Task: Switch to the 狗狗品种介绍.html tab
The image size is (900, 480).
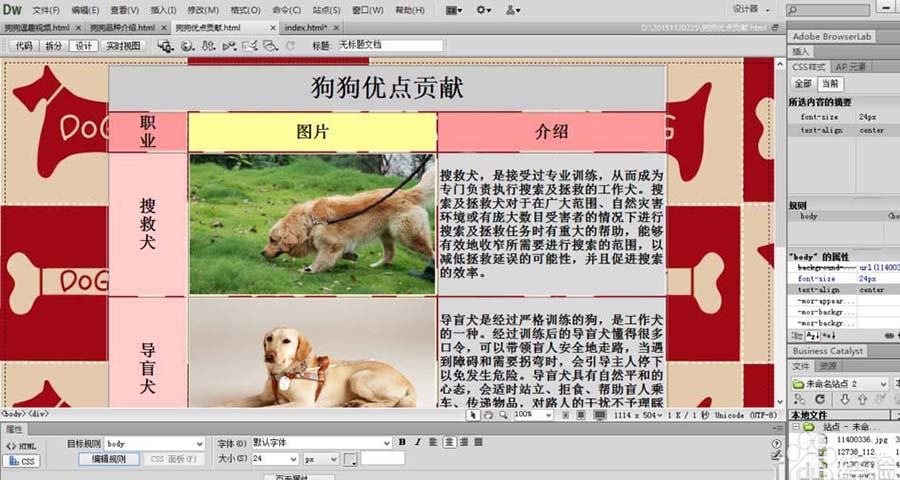Action: click(x=122, y=28)
